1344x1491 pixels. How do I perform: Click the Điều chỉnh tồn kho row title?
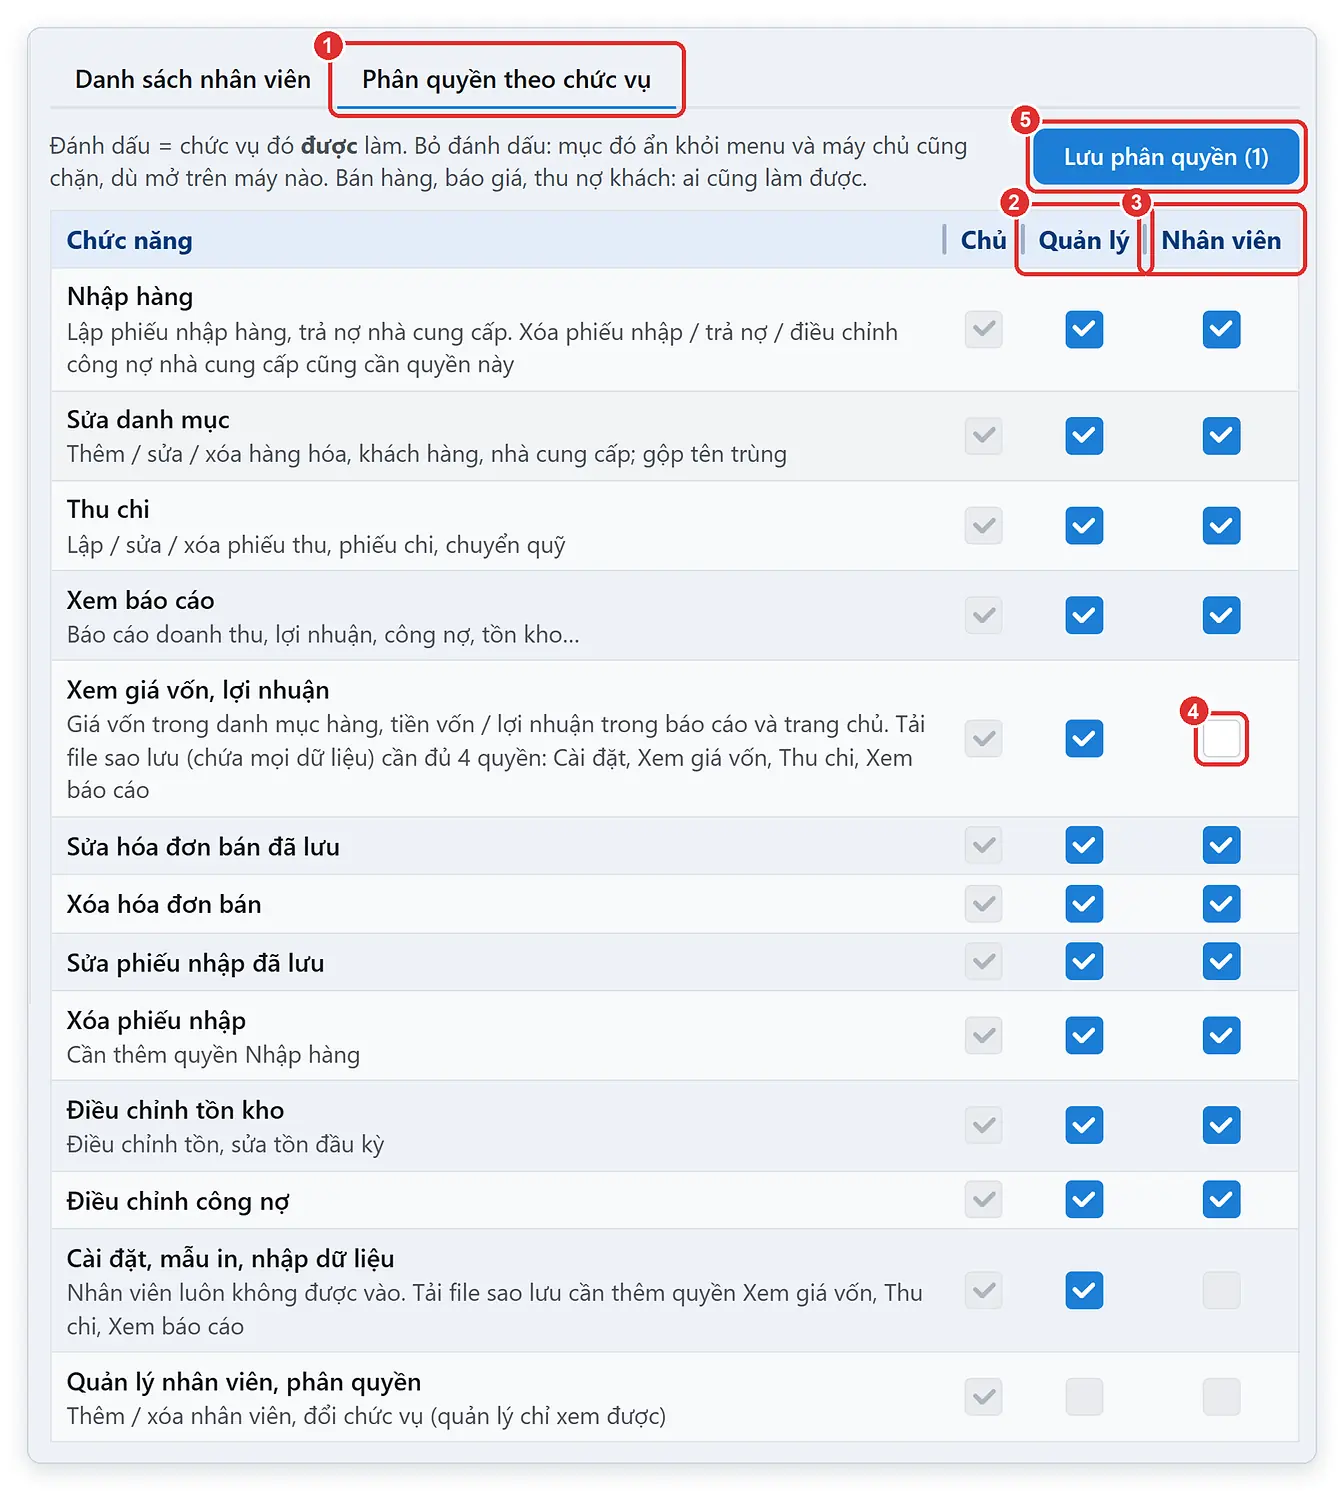point(175,1110)
